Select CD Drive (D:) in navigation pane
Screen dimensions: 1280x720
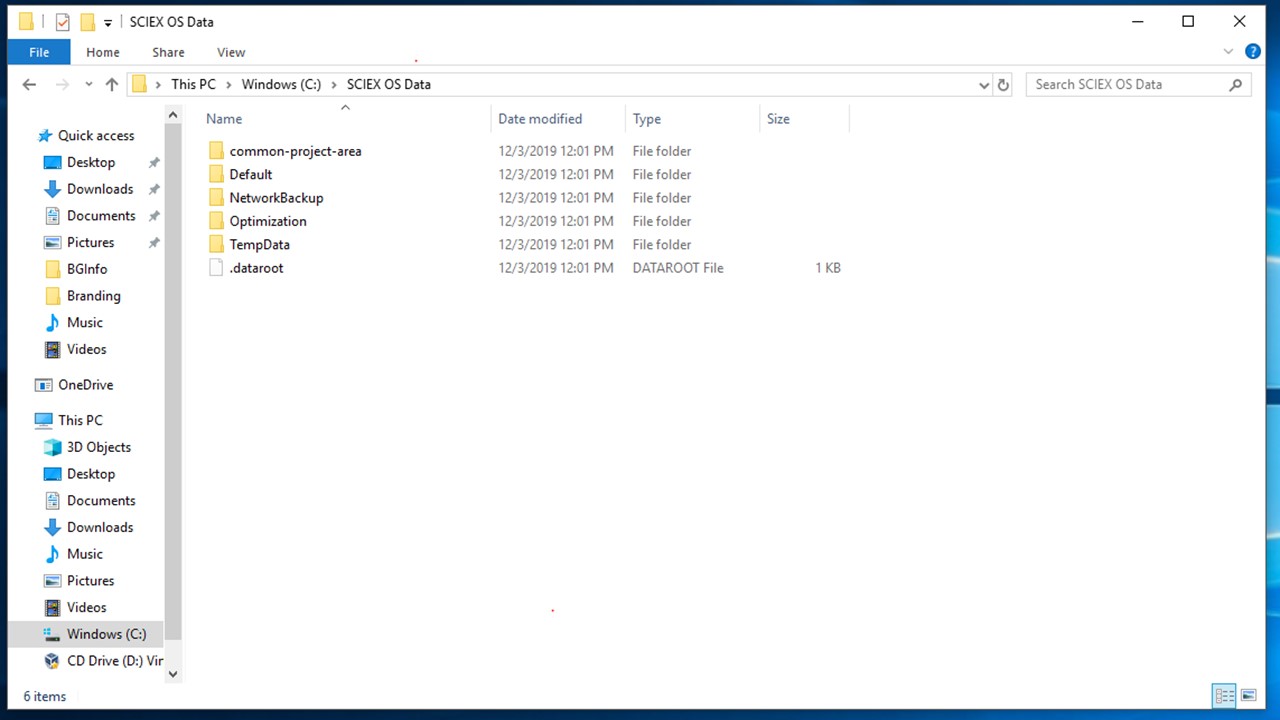(x=114, y=661)
